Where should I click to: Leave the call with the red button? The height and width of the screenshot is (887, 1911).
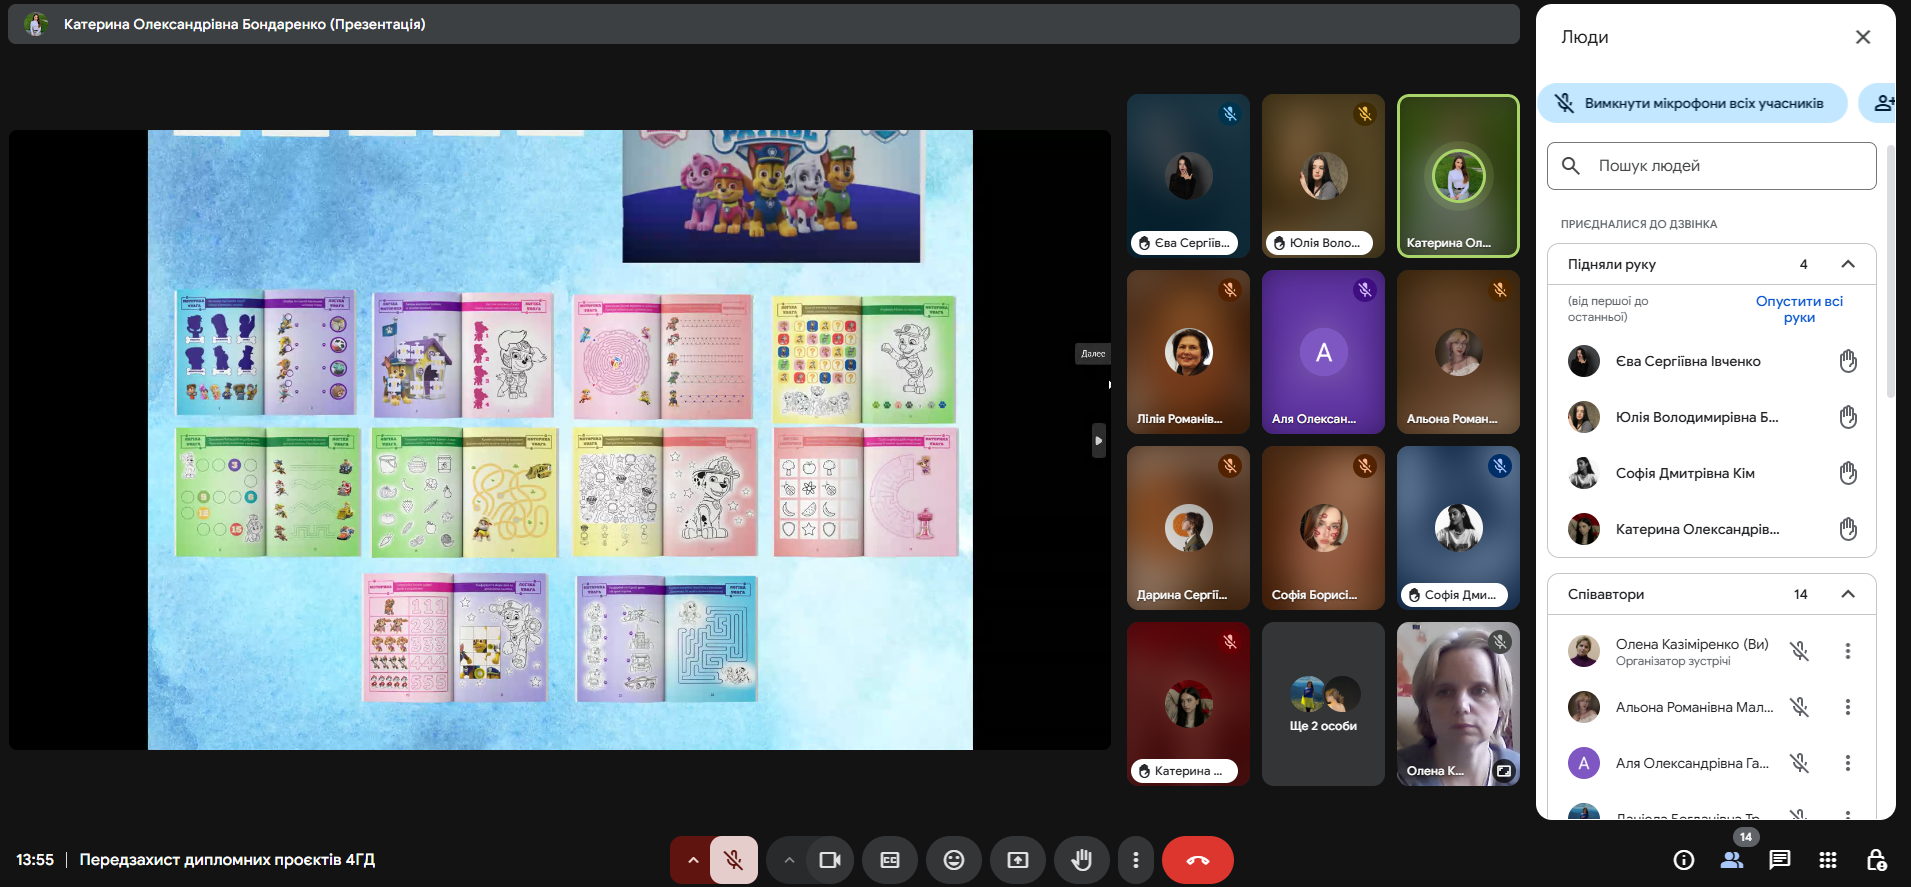tap(1198, 860)
